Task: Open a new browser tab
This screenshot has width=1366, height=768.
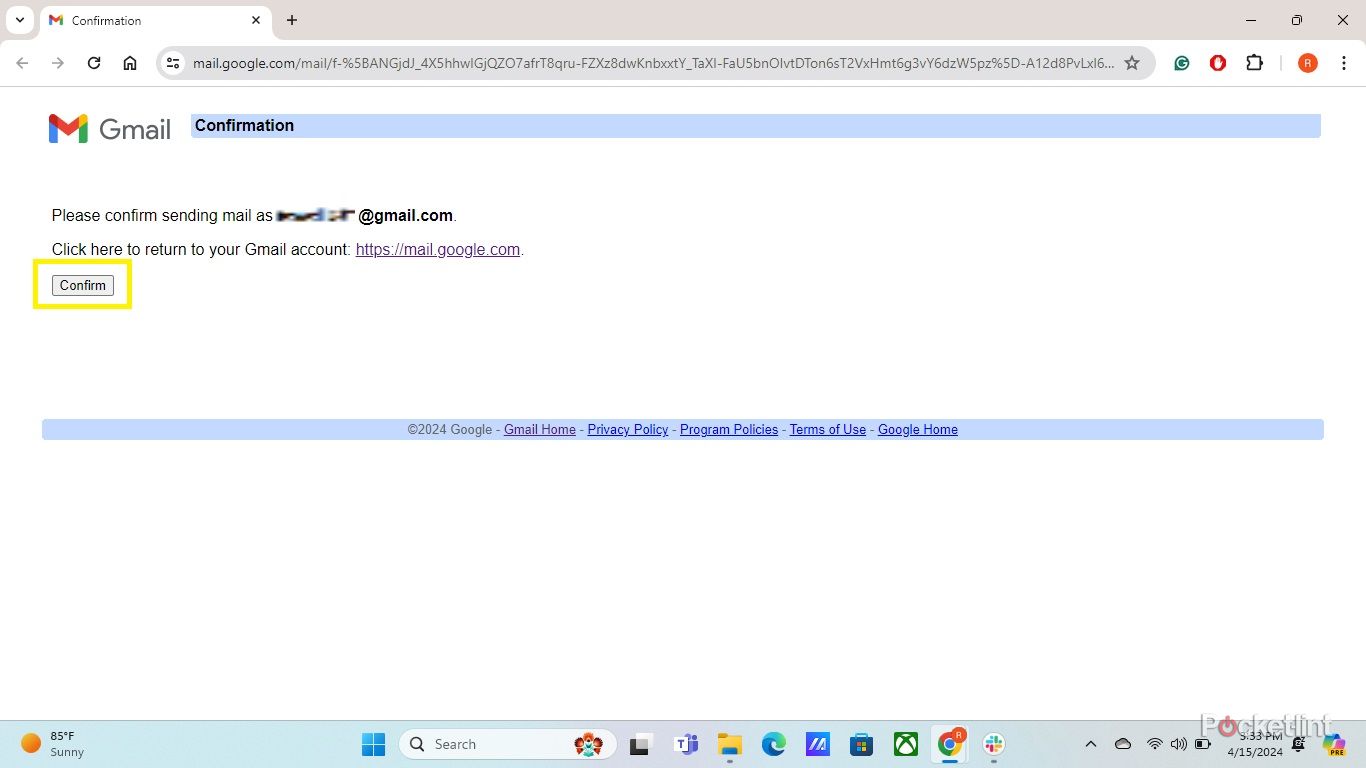Action: point(292,20)
